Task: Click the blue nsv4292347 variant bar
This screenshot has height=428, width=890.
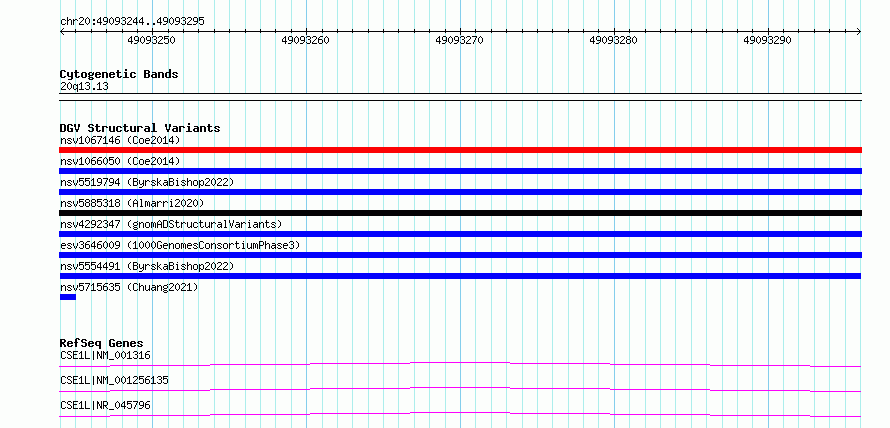Action: [x=460, y=234]
